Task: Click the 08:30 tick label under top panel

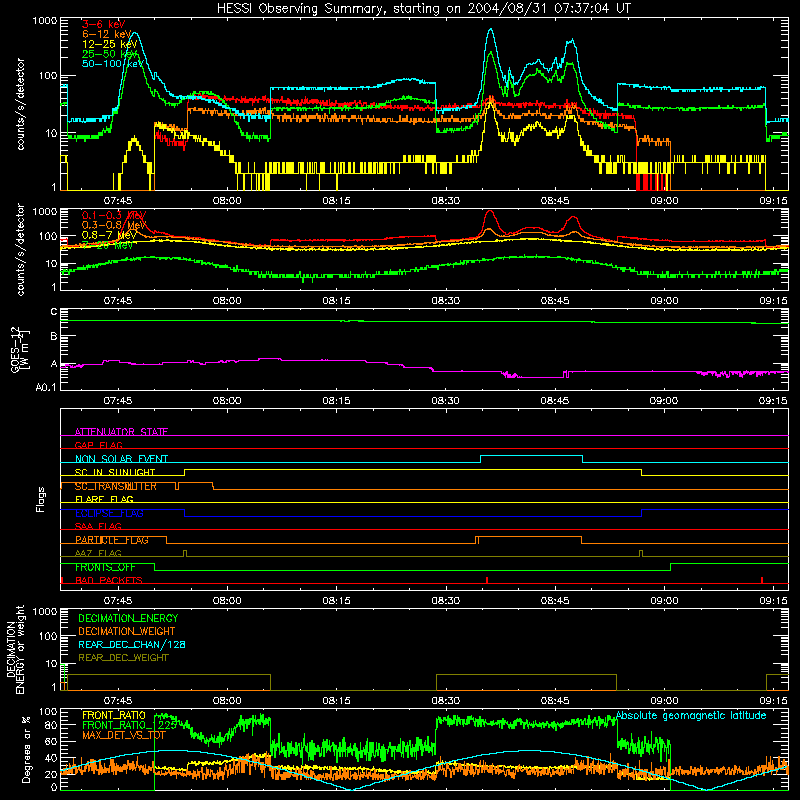Action: click(446, 201)
